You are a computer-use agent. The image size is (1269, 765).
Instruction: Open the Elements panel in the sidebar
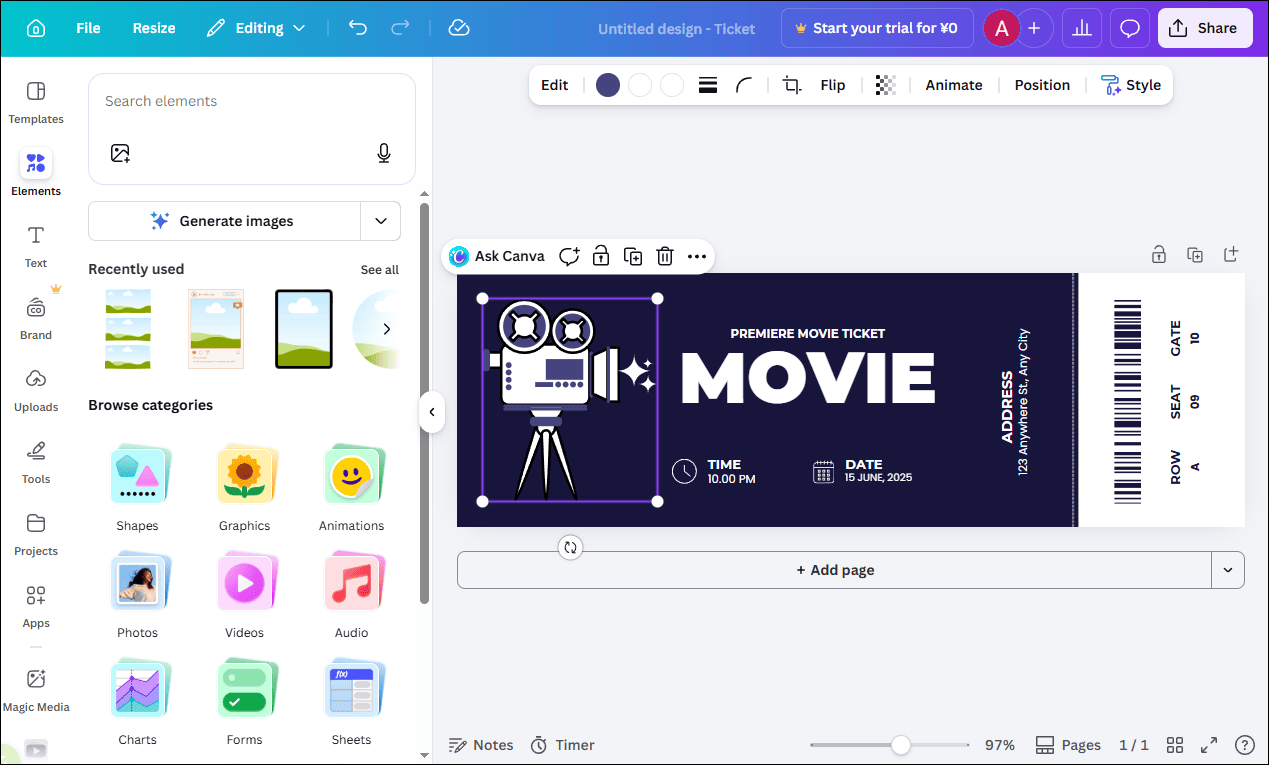point(35,170)
